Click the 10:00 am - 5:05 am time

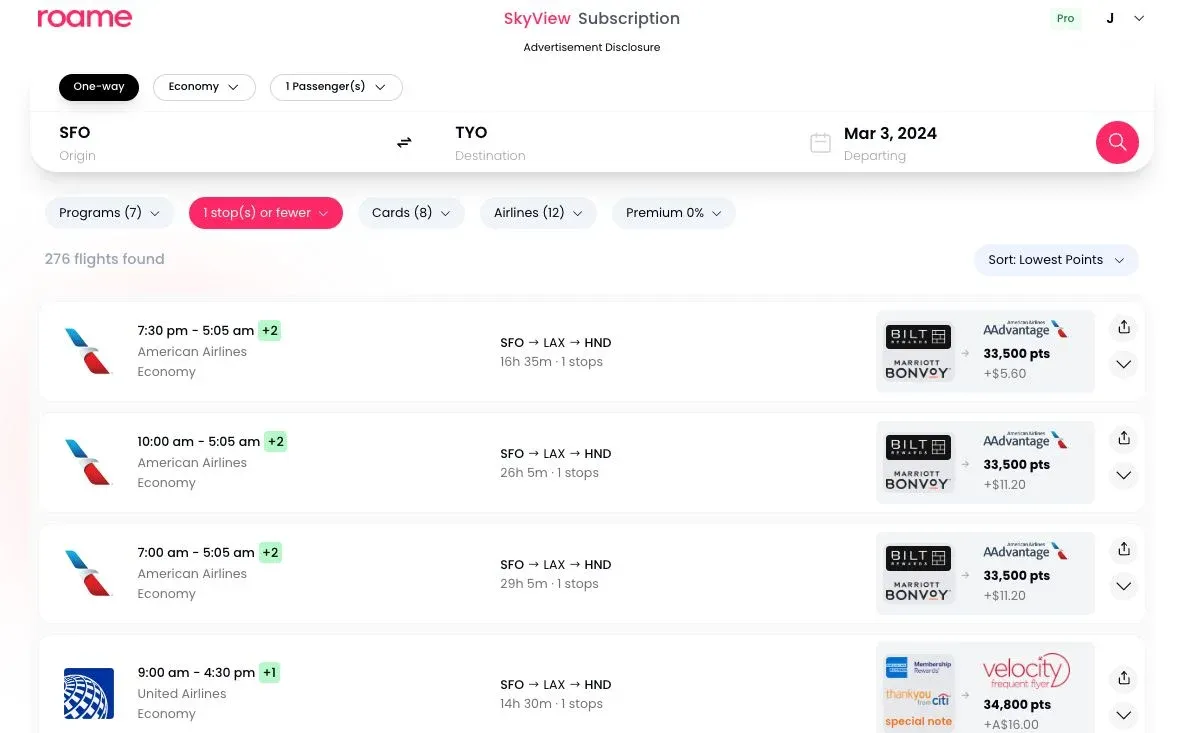[x=199, y=442]
